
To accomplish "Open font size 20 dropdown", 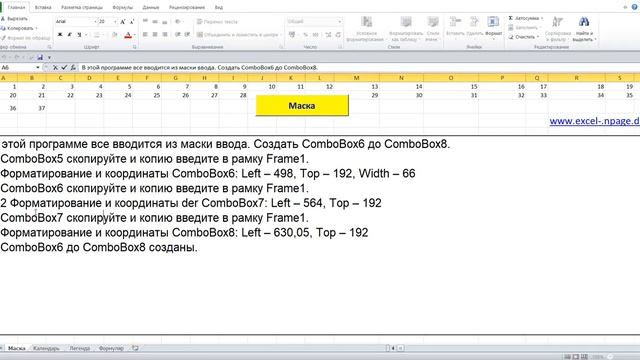I will (115, 22).
